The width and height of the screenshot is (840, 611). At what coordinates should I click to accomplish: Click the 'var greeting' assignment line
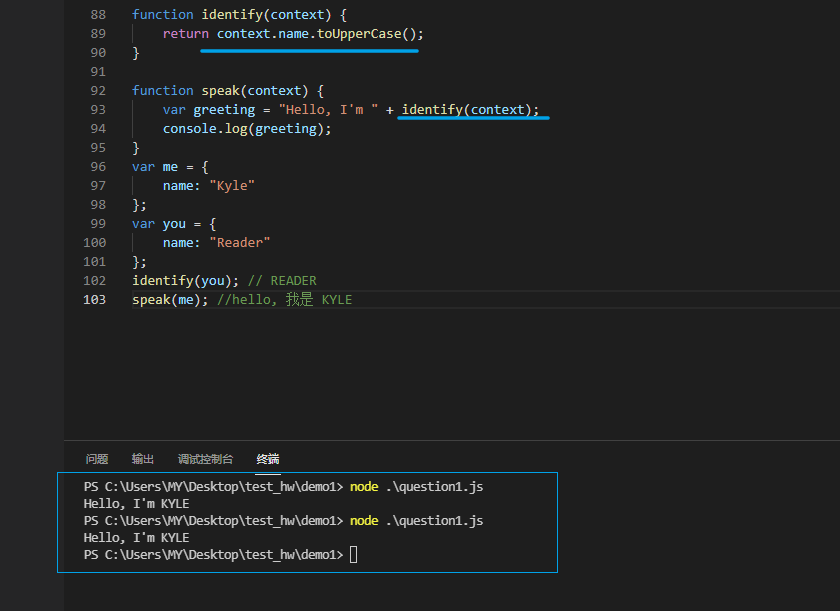click(x=351, y=110)
